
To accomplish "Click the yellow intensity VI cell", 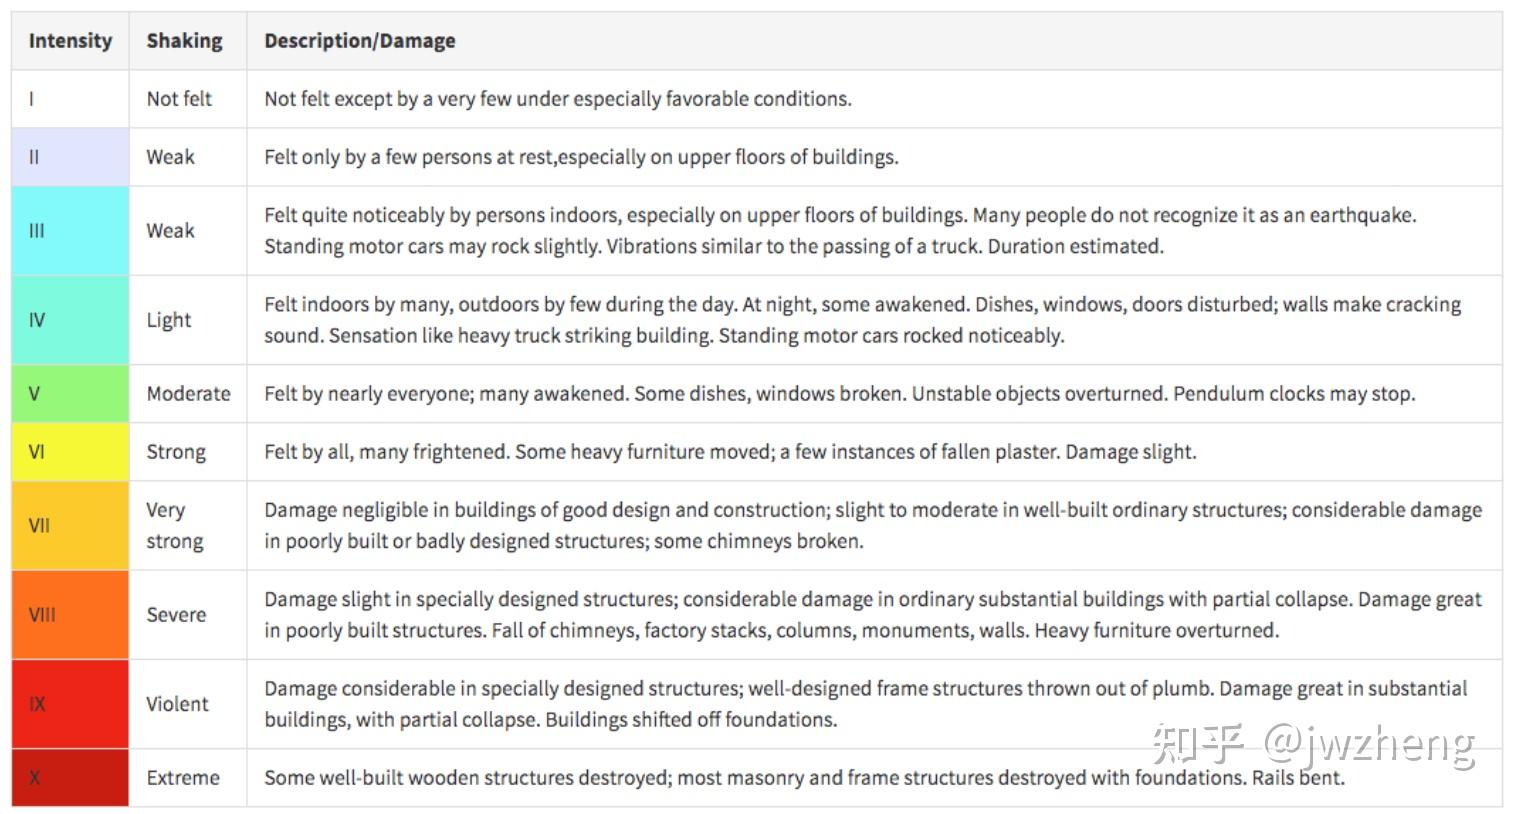I will (70, 451).
